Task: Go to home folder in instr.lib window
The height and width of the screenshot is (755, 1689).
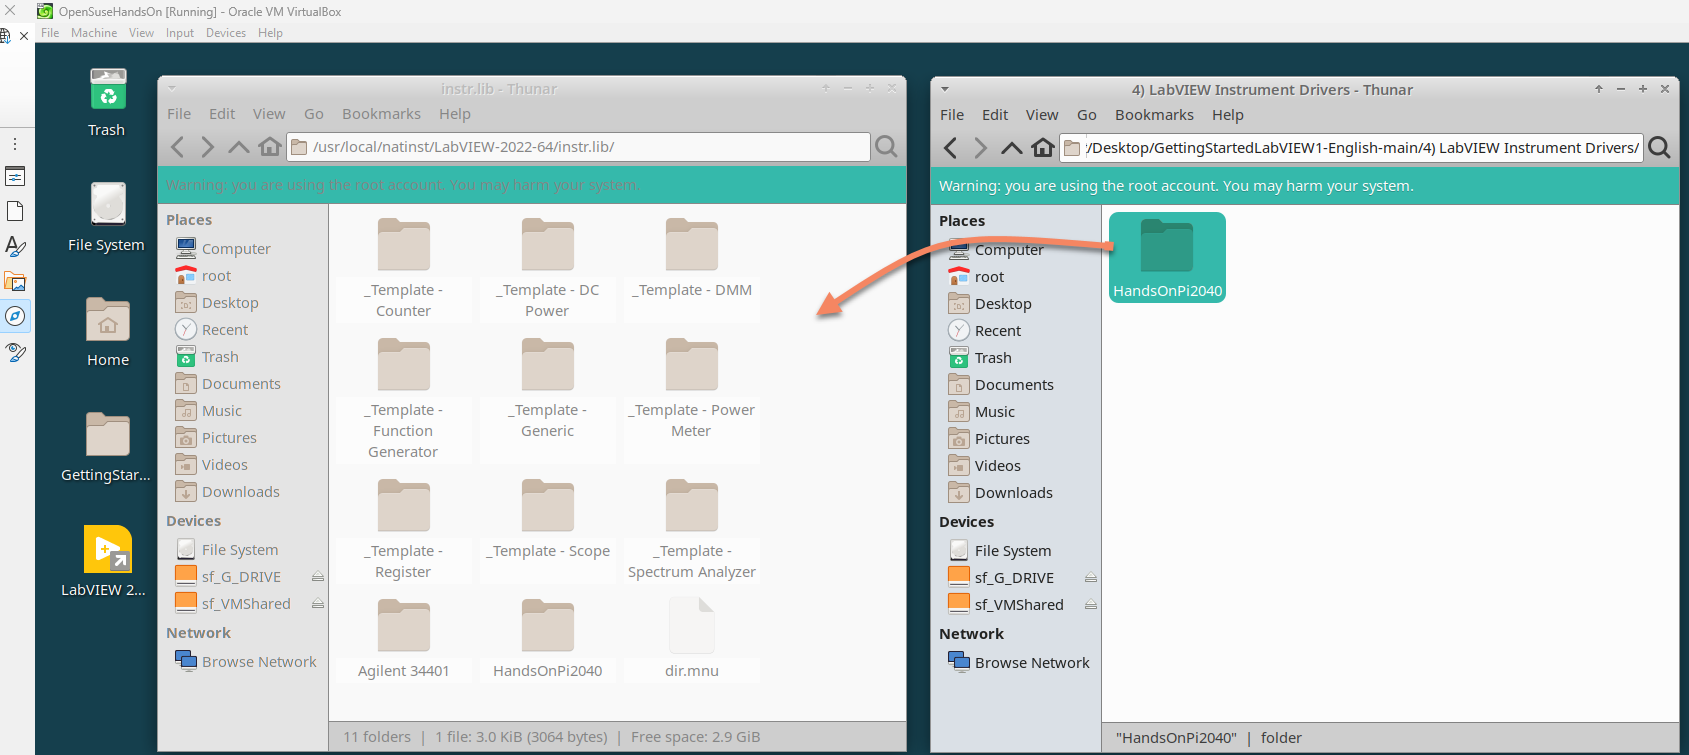Action: [x=269, y=147]
